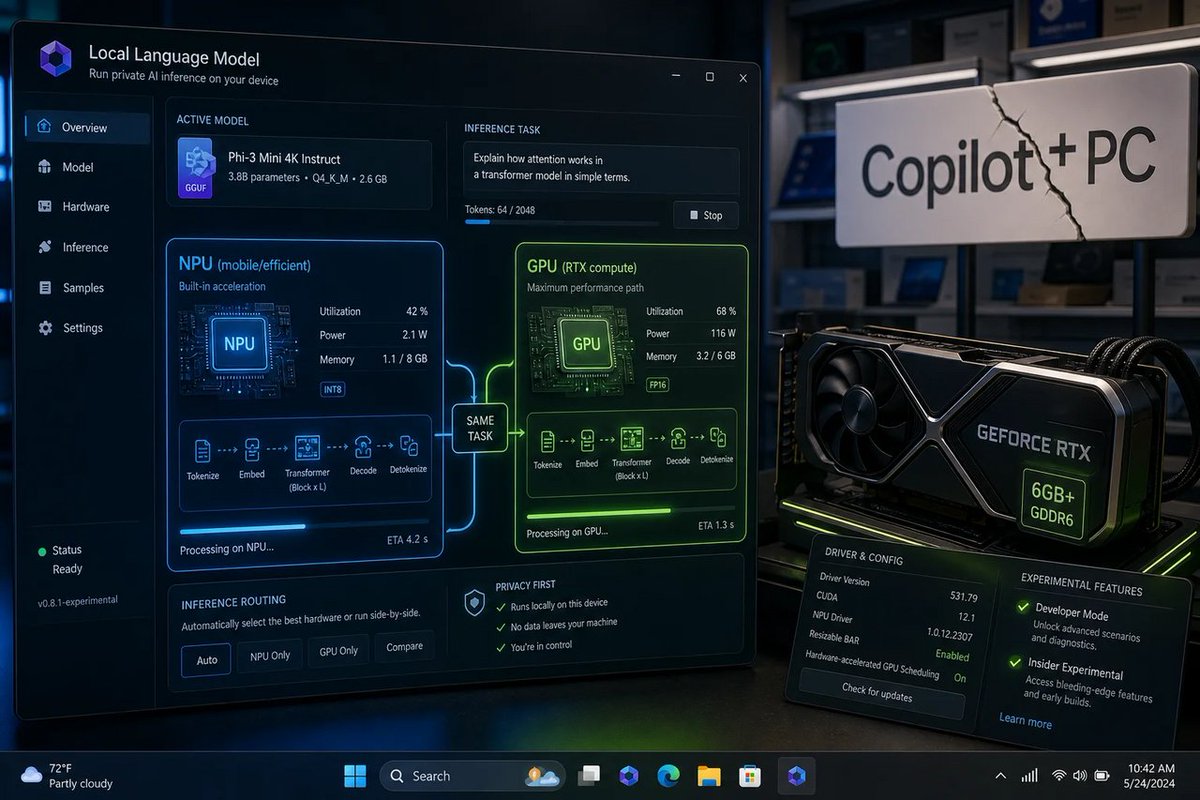The image size is (1200, 800).
Task: Click the green Enabled status value
Action: (x=952, y=655)
